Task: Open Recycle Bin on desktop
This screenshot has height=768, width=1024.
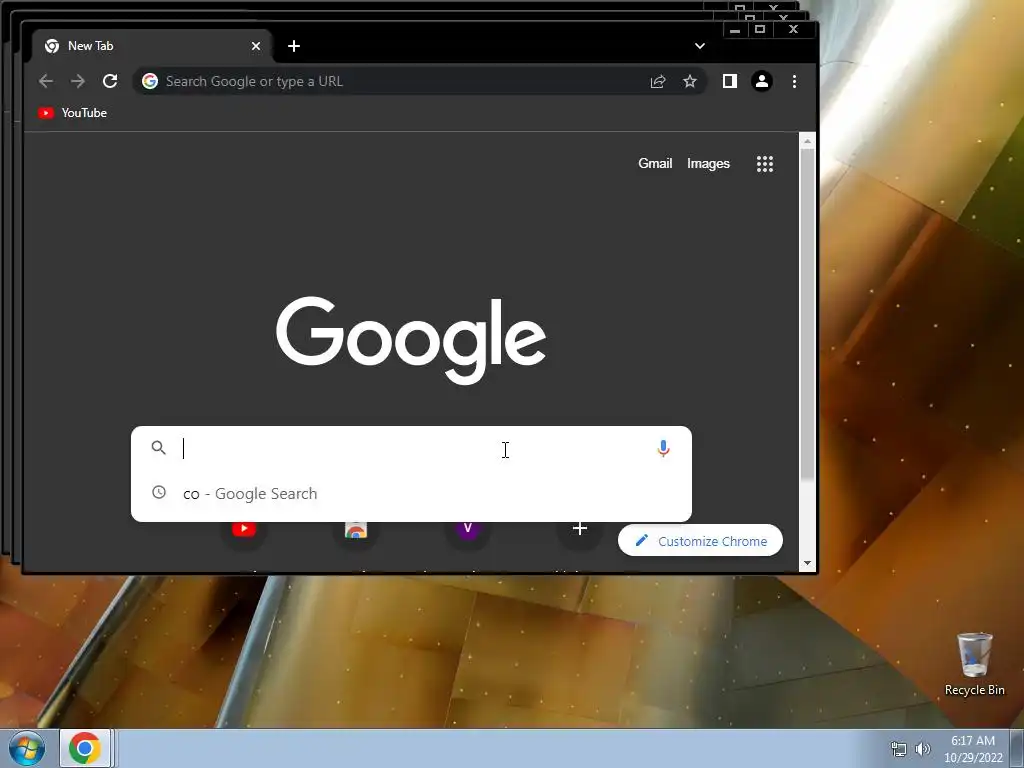Action: tap(974, 664)
